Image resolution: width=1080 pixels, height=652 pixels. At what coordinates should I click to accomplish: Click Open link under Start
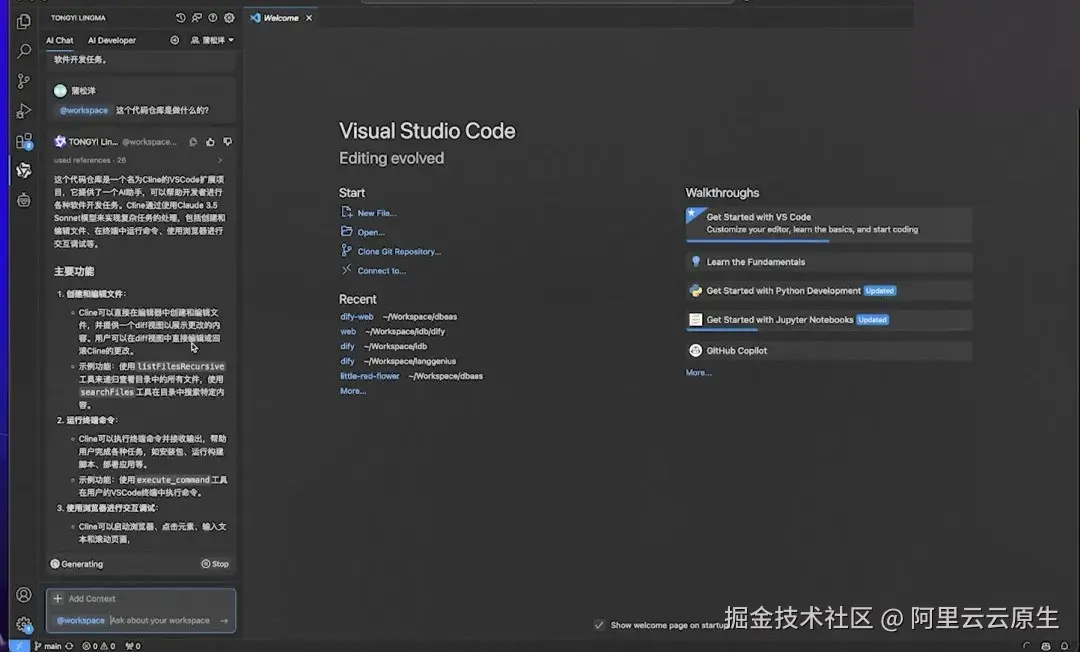point(371,232)
